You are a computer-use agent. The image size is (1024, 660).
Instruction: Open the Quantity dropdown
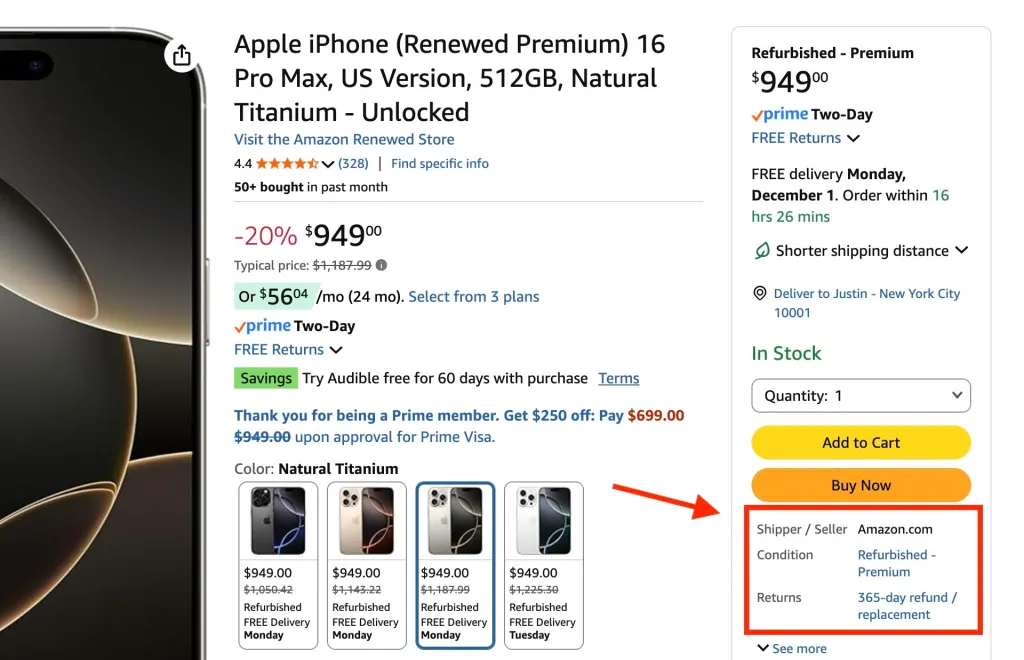pyautogui.click(x=860, y=395)
